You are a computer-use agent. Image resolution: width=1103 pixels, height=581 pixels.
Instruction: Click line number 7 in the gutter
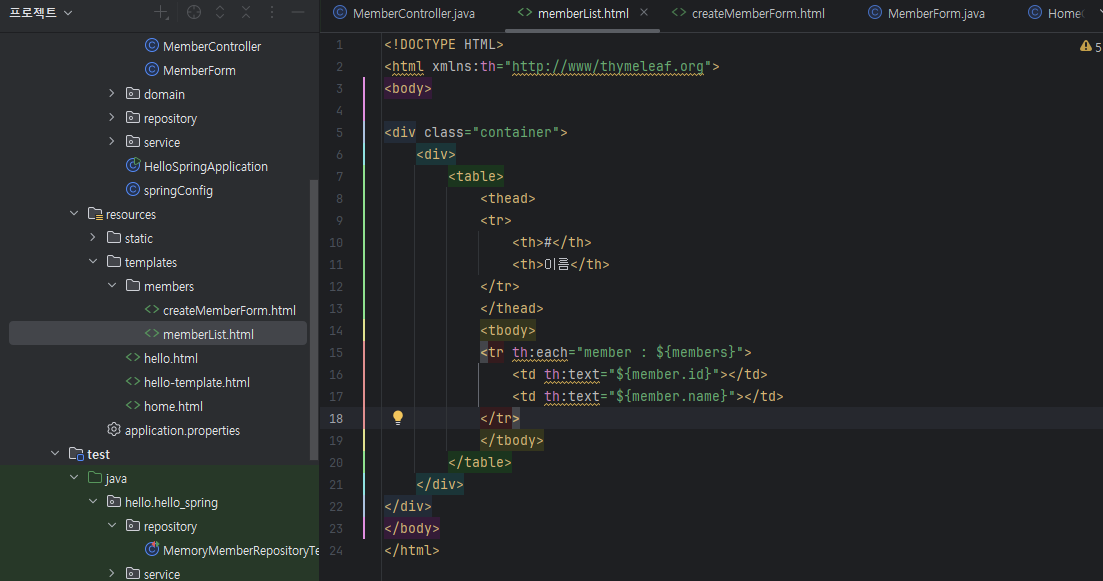click(340, 177)
